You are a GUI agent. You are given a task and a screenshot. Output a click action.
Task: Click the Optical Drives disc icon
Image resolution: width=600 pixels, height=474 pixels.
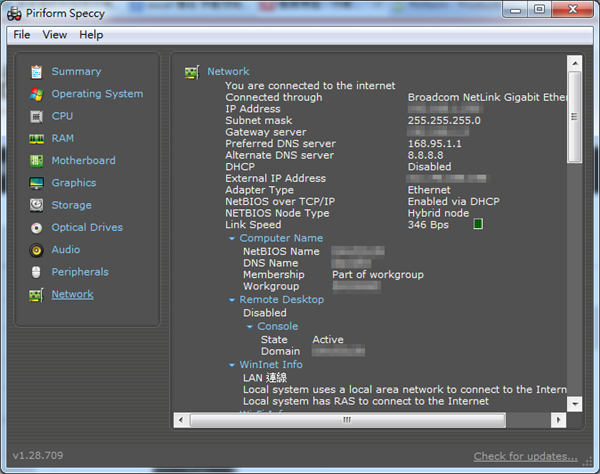(x=36, y=228)
